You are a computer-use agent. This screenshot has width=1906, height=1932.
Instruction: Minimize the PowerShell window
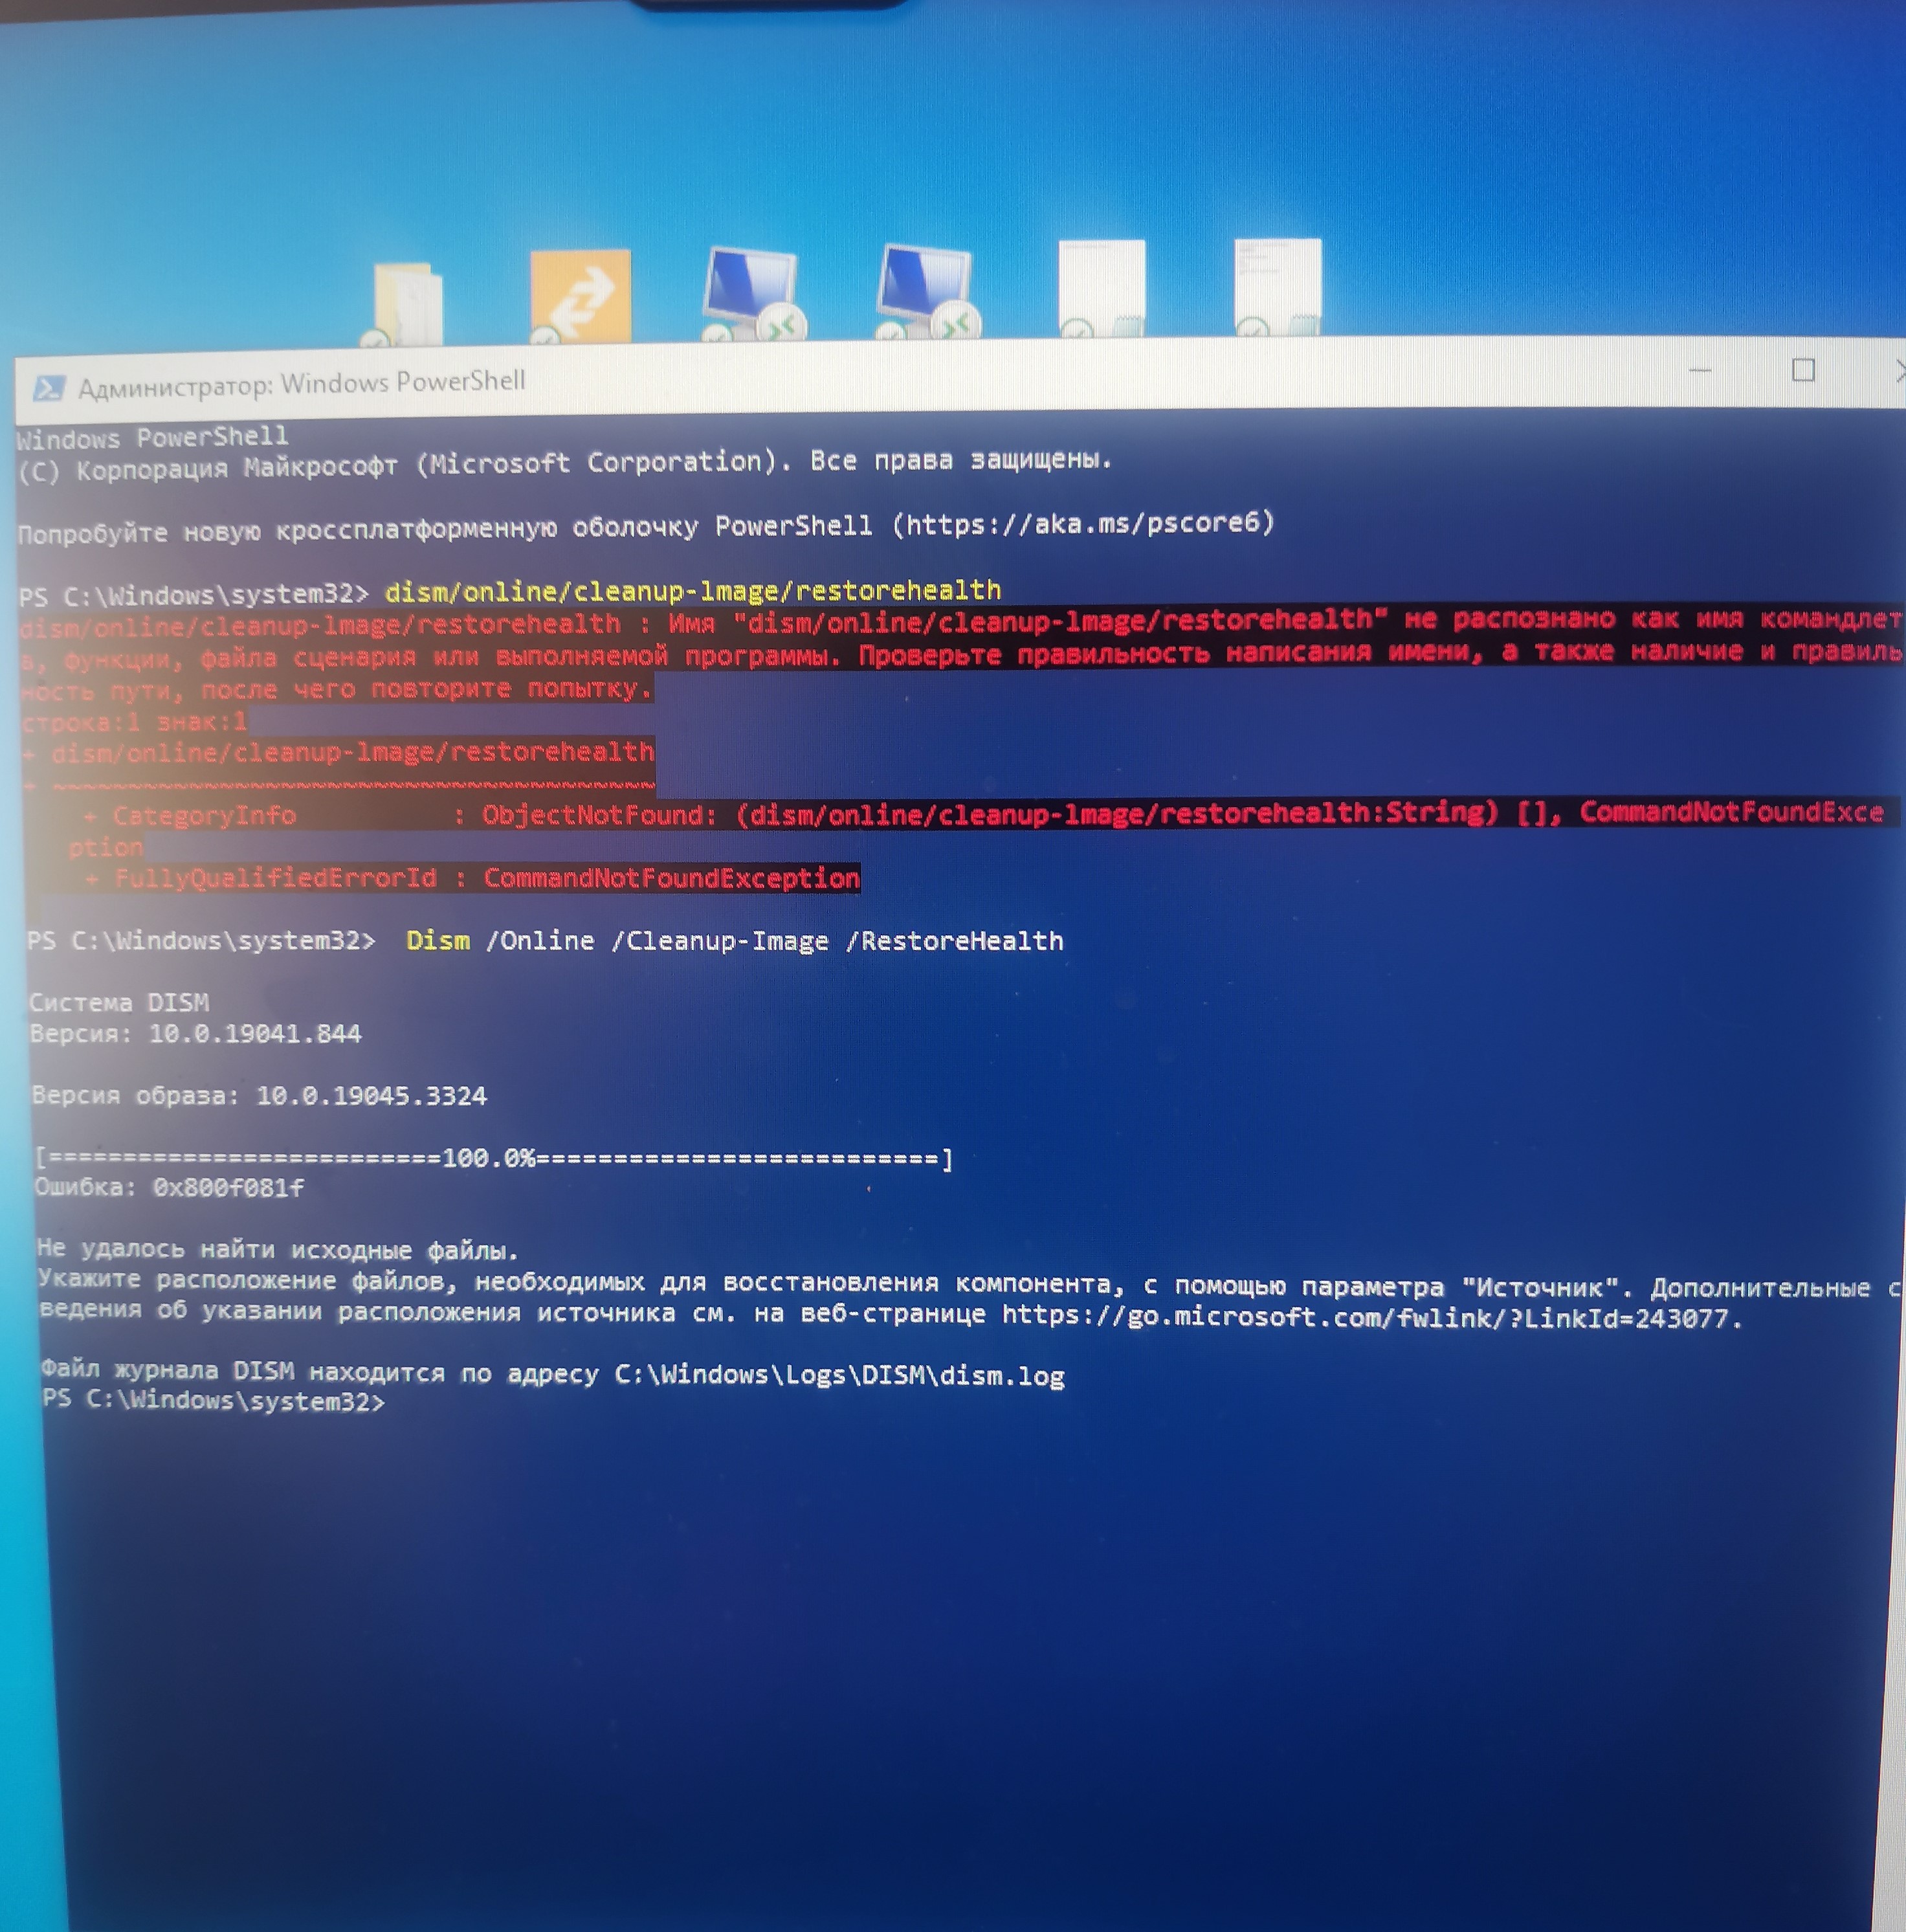[x=1701, y=371]
